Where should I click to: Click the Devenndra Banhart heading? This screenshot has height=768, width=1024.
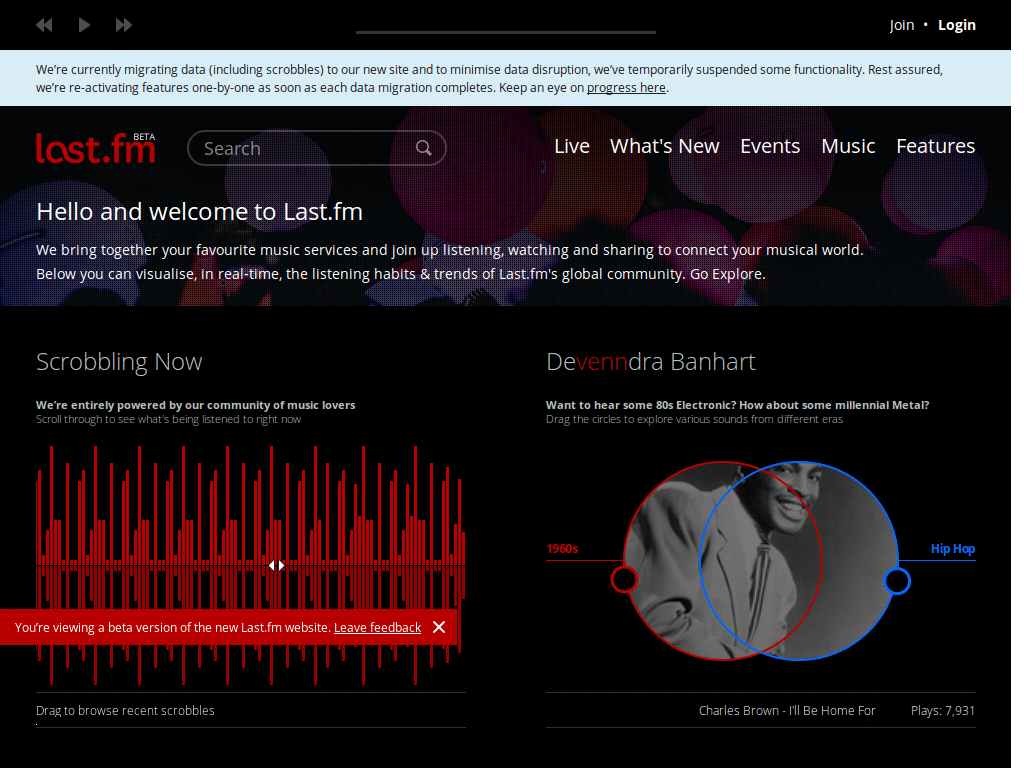coord(650,362)
